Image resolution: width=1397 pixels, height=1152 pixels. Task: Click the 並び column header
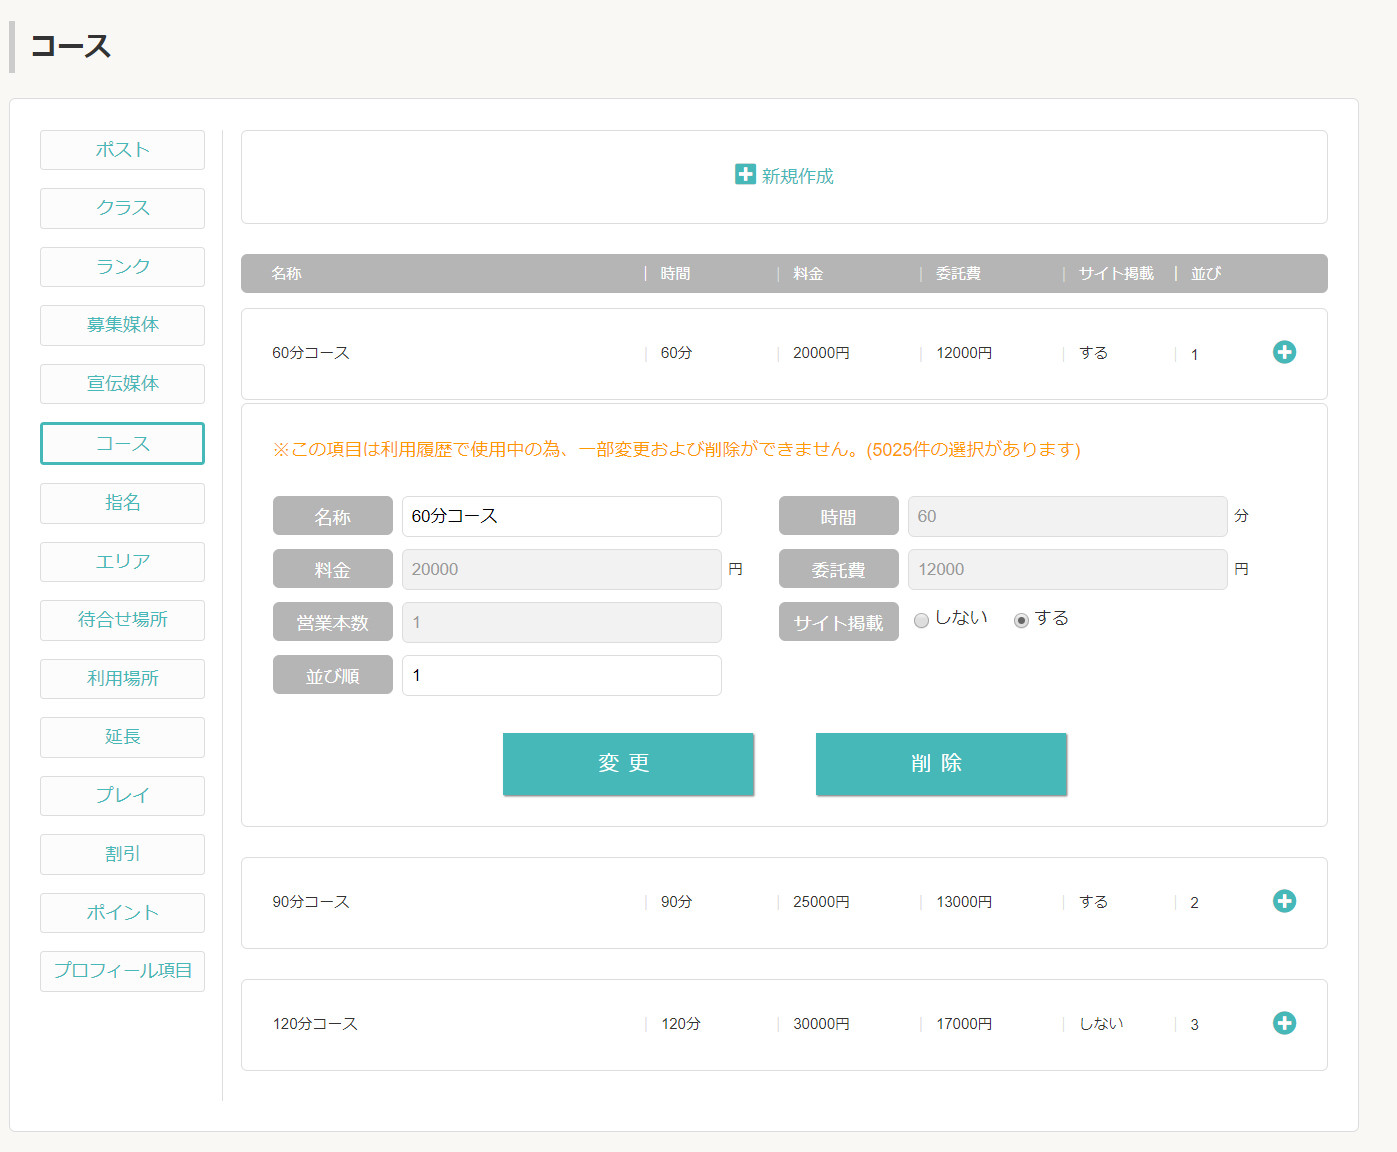(1206, 273)
